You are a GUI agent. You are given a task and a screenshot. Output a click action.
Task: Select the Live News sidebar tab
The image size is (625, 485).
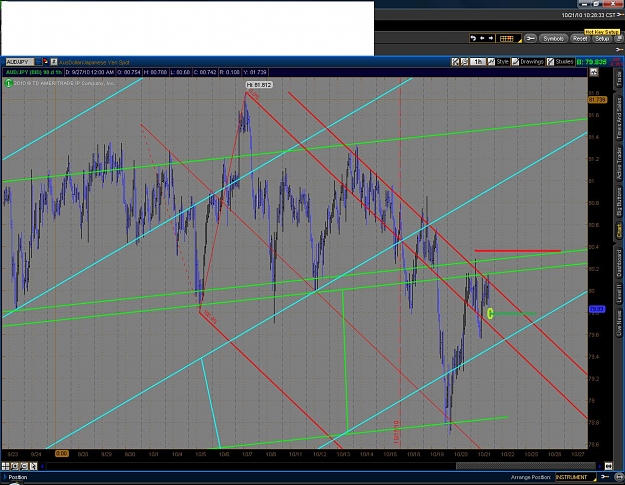(x=619, y=322)
